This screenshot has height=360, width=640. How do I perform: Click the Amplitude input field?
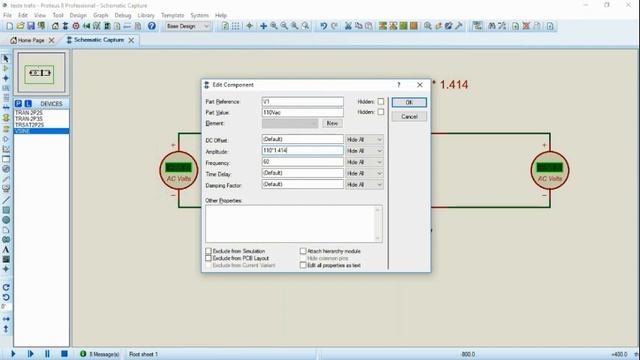click(302, 151)
